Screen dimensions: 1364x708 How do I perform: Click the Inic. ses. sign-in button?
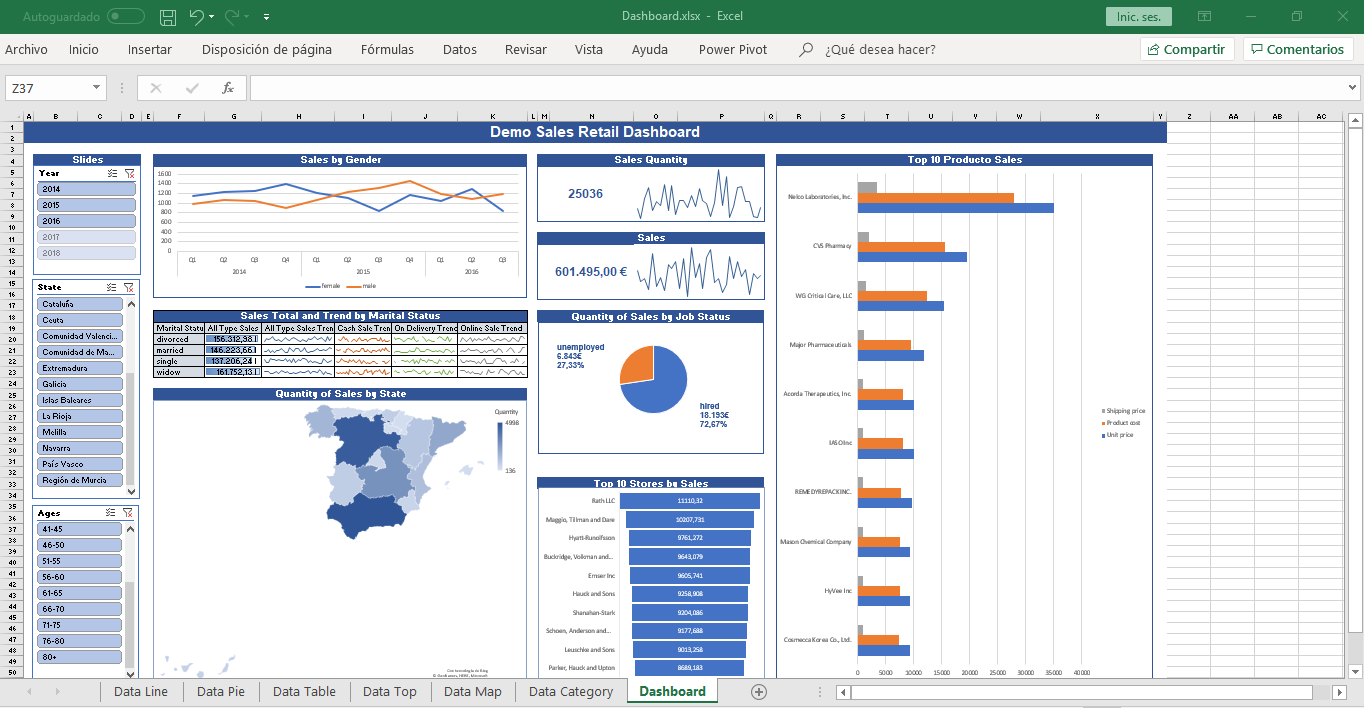pyautogui.click(x=1138, y=17)
